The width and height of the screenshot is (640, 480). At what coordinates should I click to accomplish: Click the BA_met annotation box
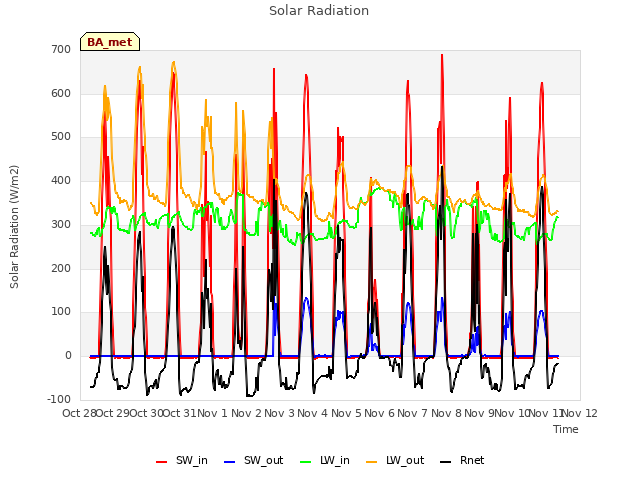(x=110, y=42)
